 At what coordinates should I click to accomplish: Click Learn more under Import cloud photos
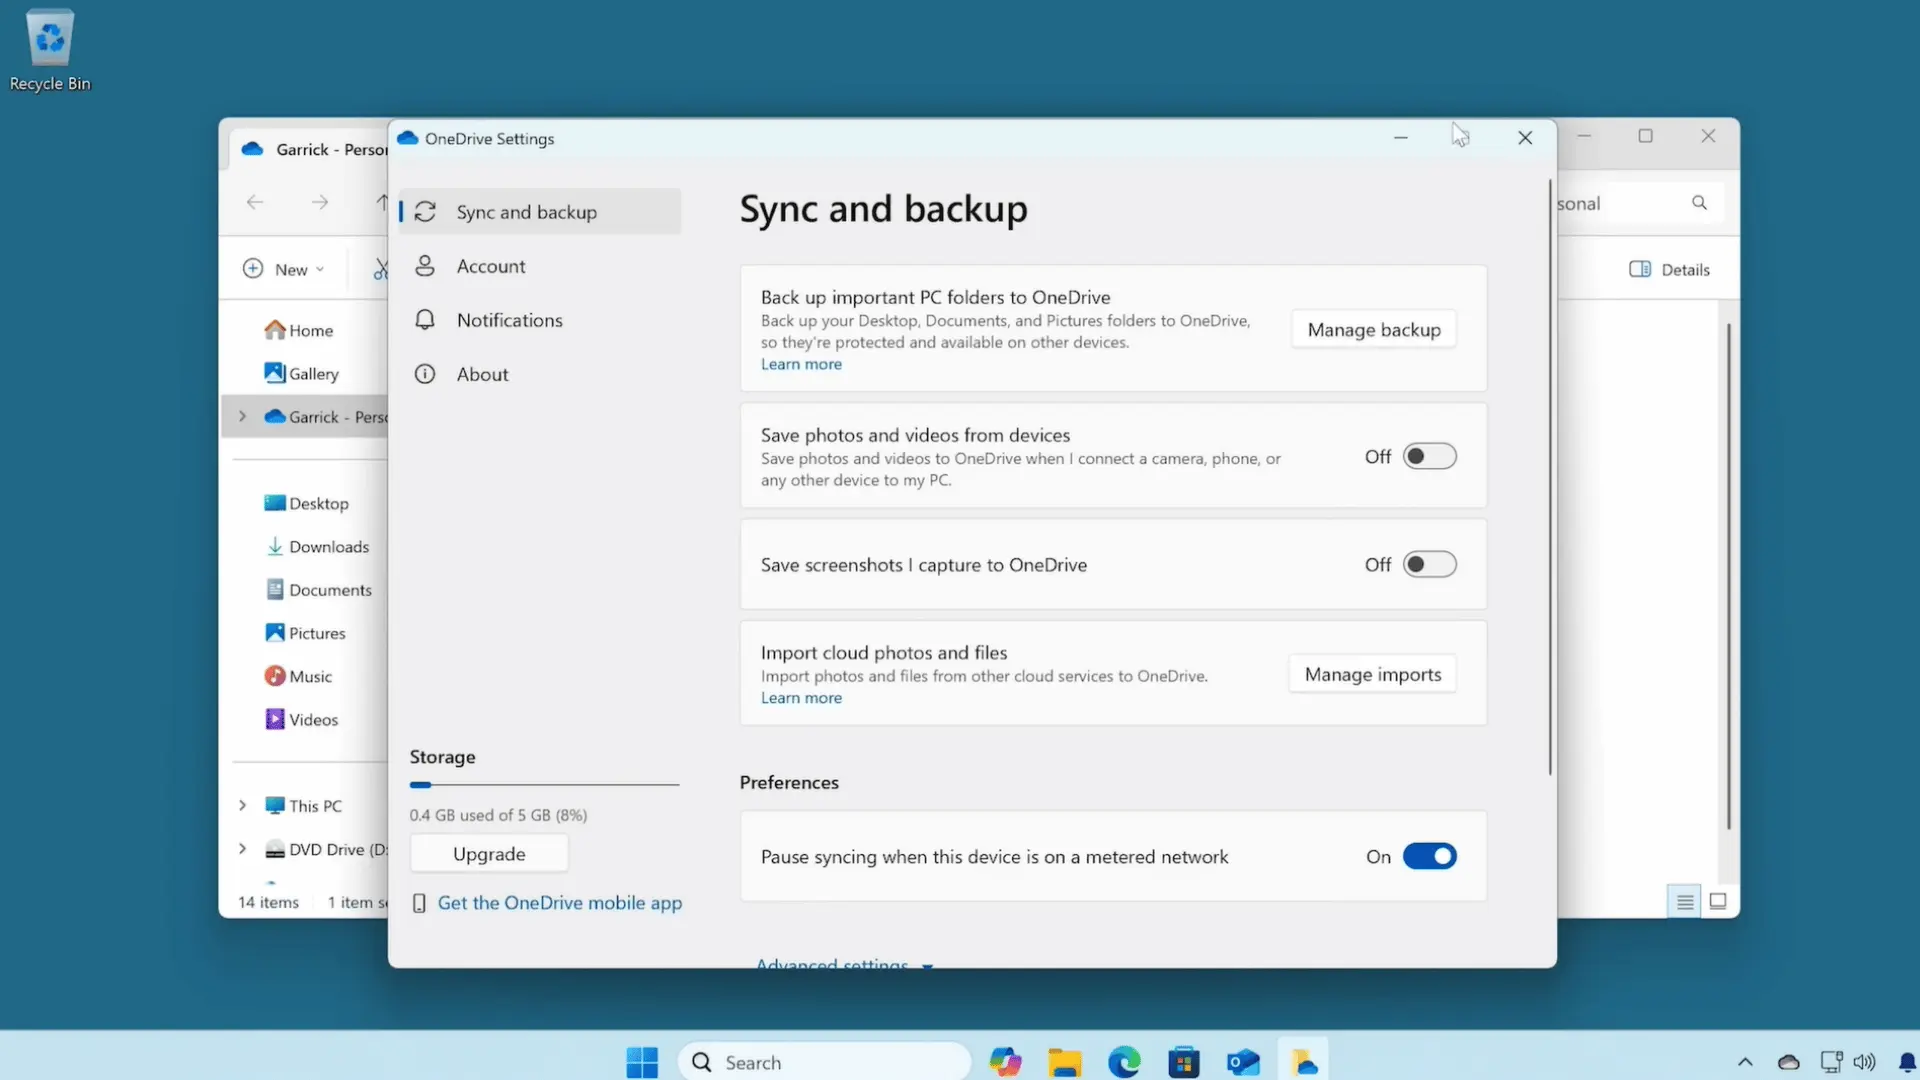801,698
